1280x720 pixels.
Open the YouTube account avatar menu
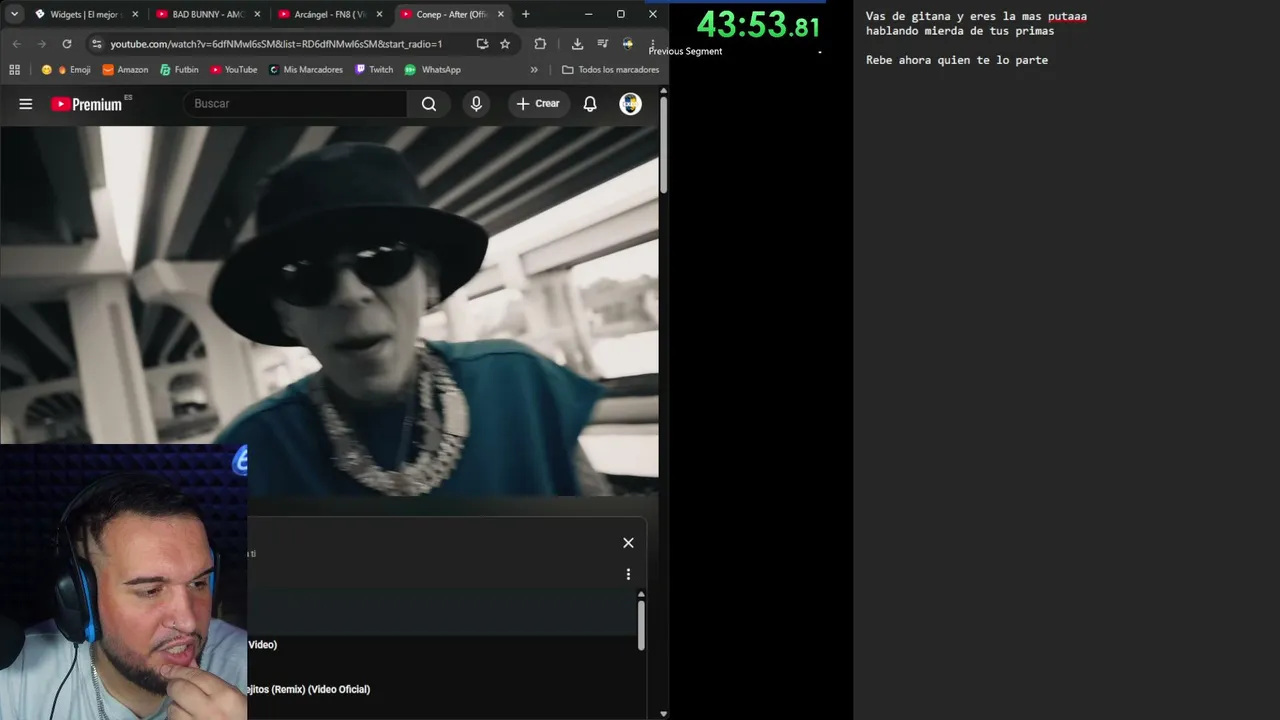coord(630,104)
